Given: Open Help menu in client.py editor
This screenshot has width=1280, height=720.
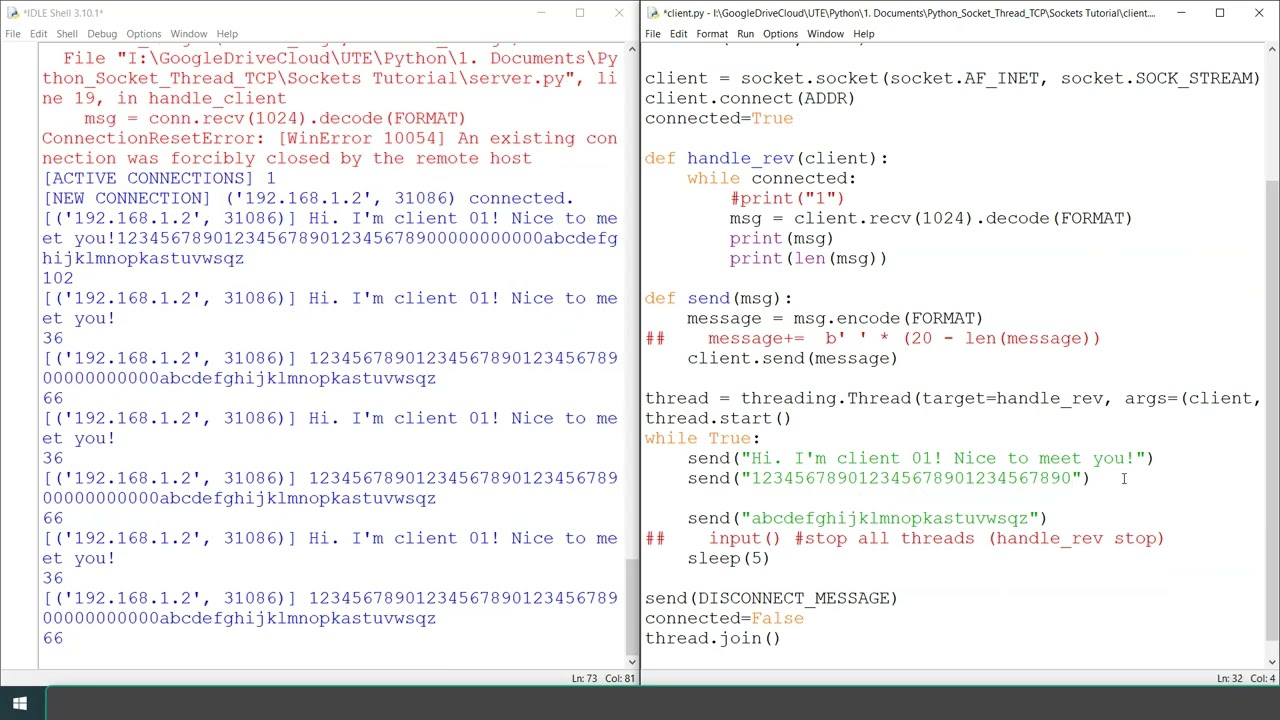Looking at the screenshot, I should pos(863,34).
